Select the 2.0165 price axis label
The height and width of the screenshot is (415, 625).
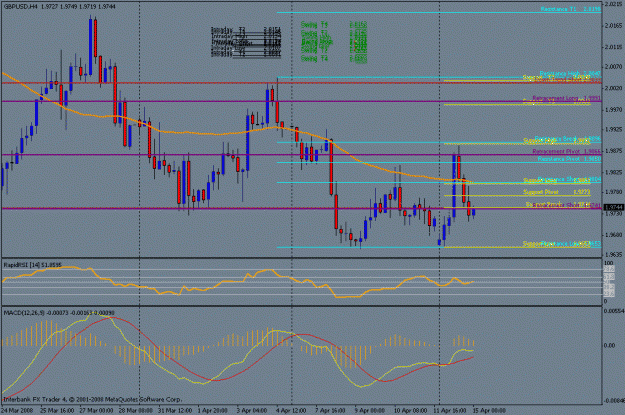coord(614,26)
